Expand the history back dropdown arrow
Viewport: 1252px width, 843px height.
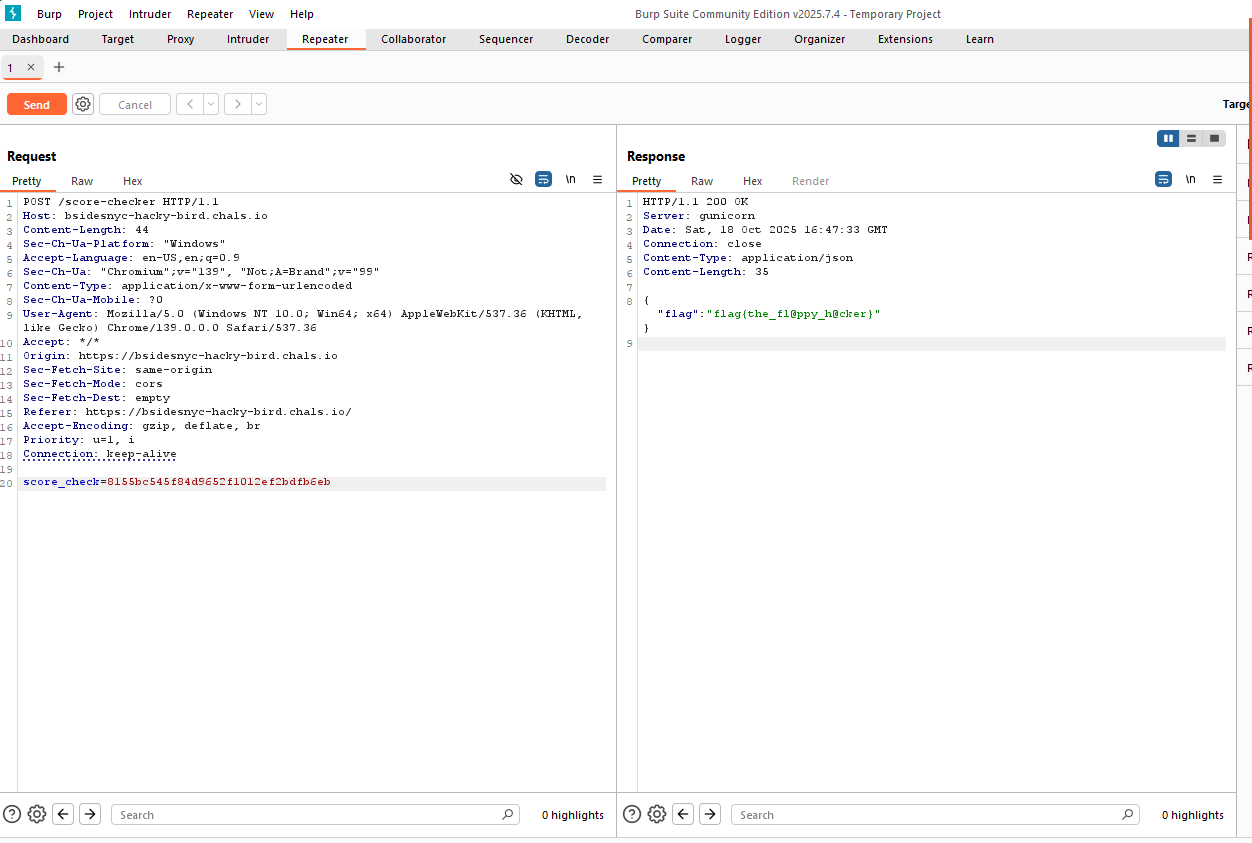click(211, 104)
